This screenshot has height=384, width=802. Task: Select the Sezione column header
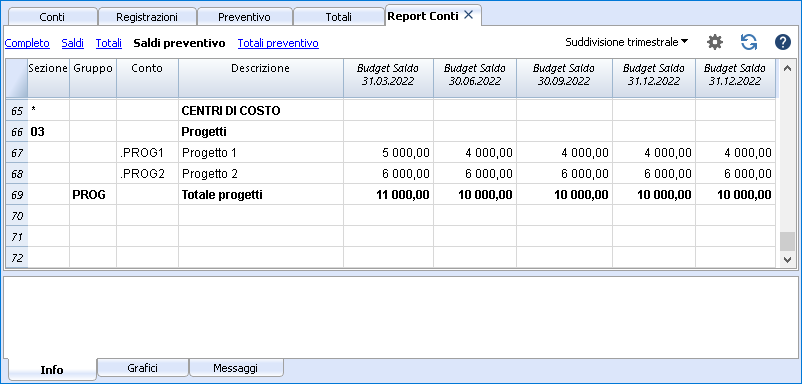pos(48,78)
